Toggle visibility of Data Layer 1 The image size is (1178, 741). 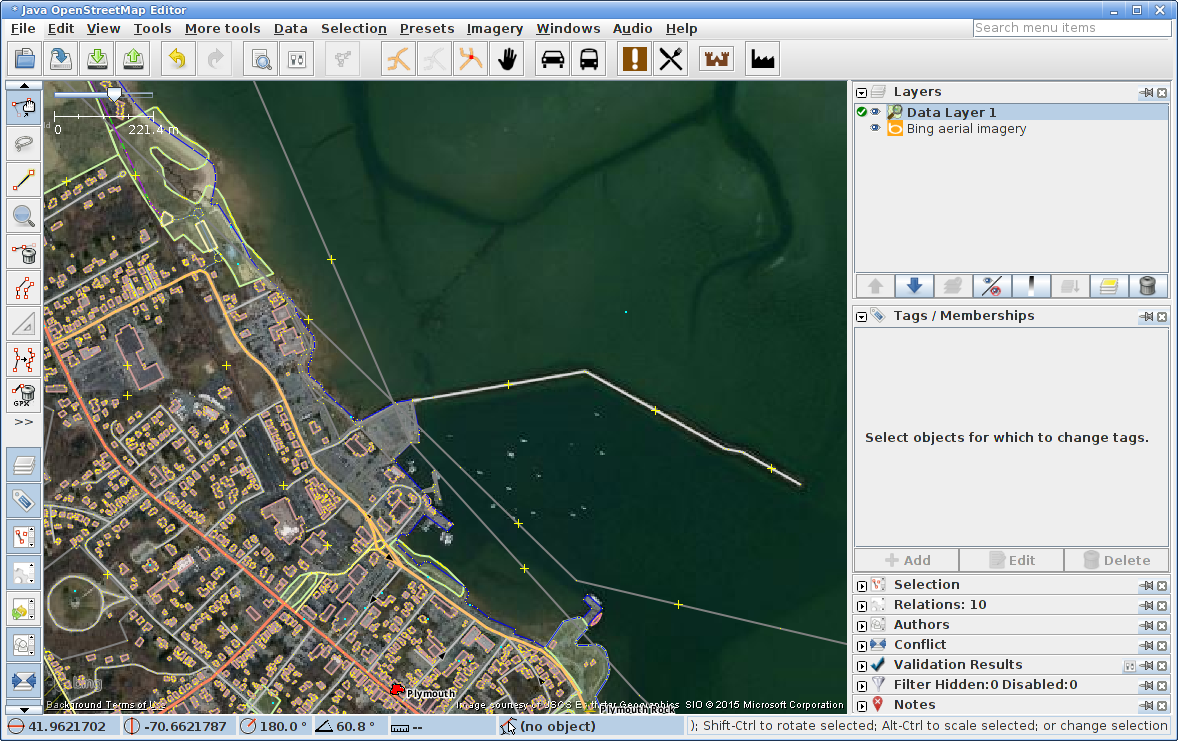click(875, 112)
